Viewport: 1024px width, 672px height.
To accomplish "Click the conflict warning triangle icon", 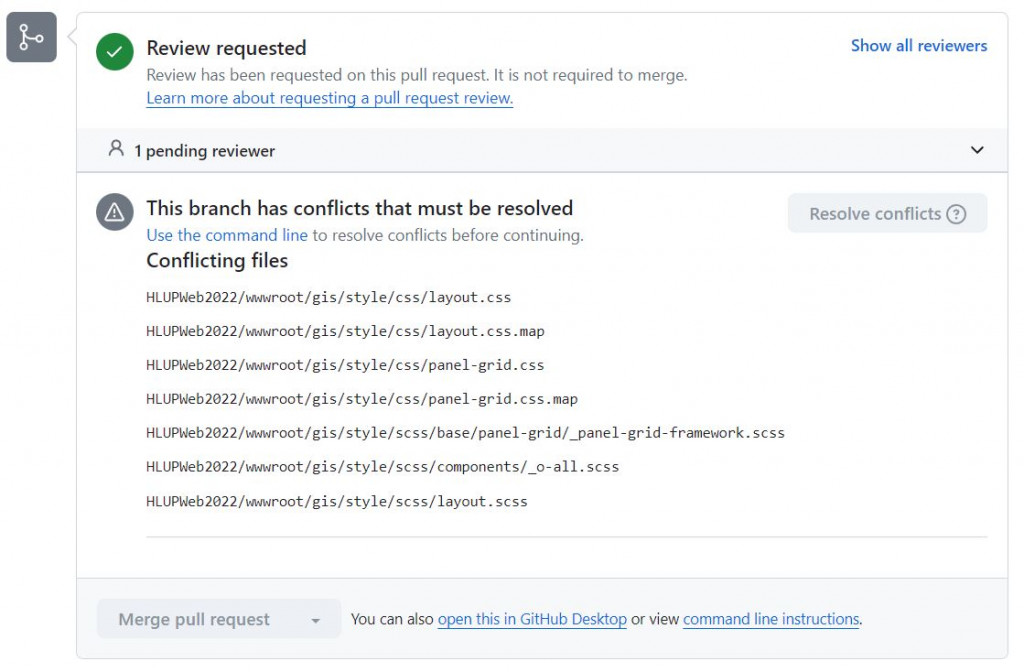I will coord(115,212).
